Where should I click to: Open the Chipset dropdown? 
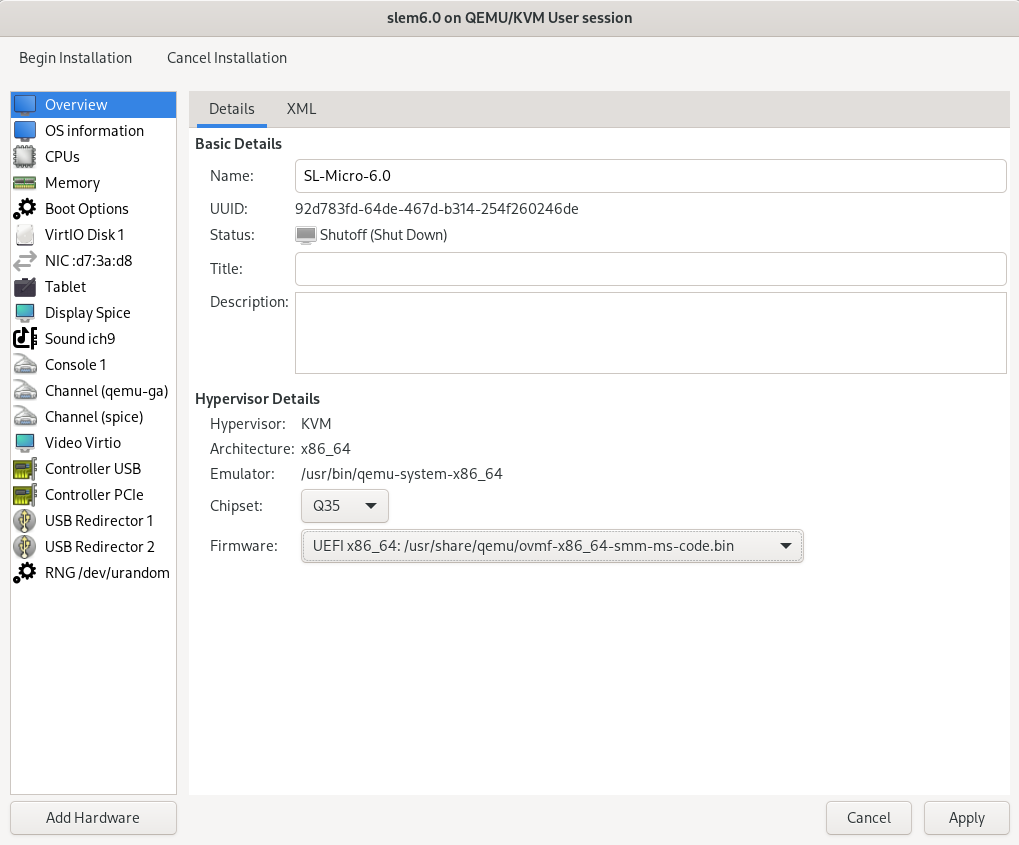(344, 506)
